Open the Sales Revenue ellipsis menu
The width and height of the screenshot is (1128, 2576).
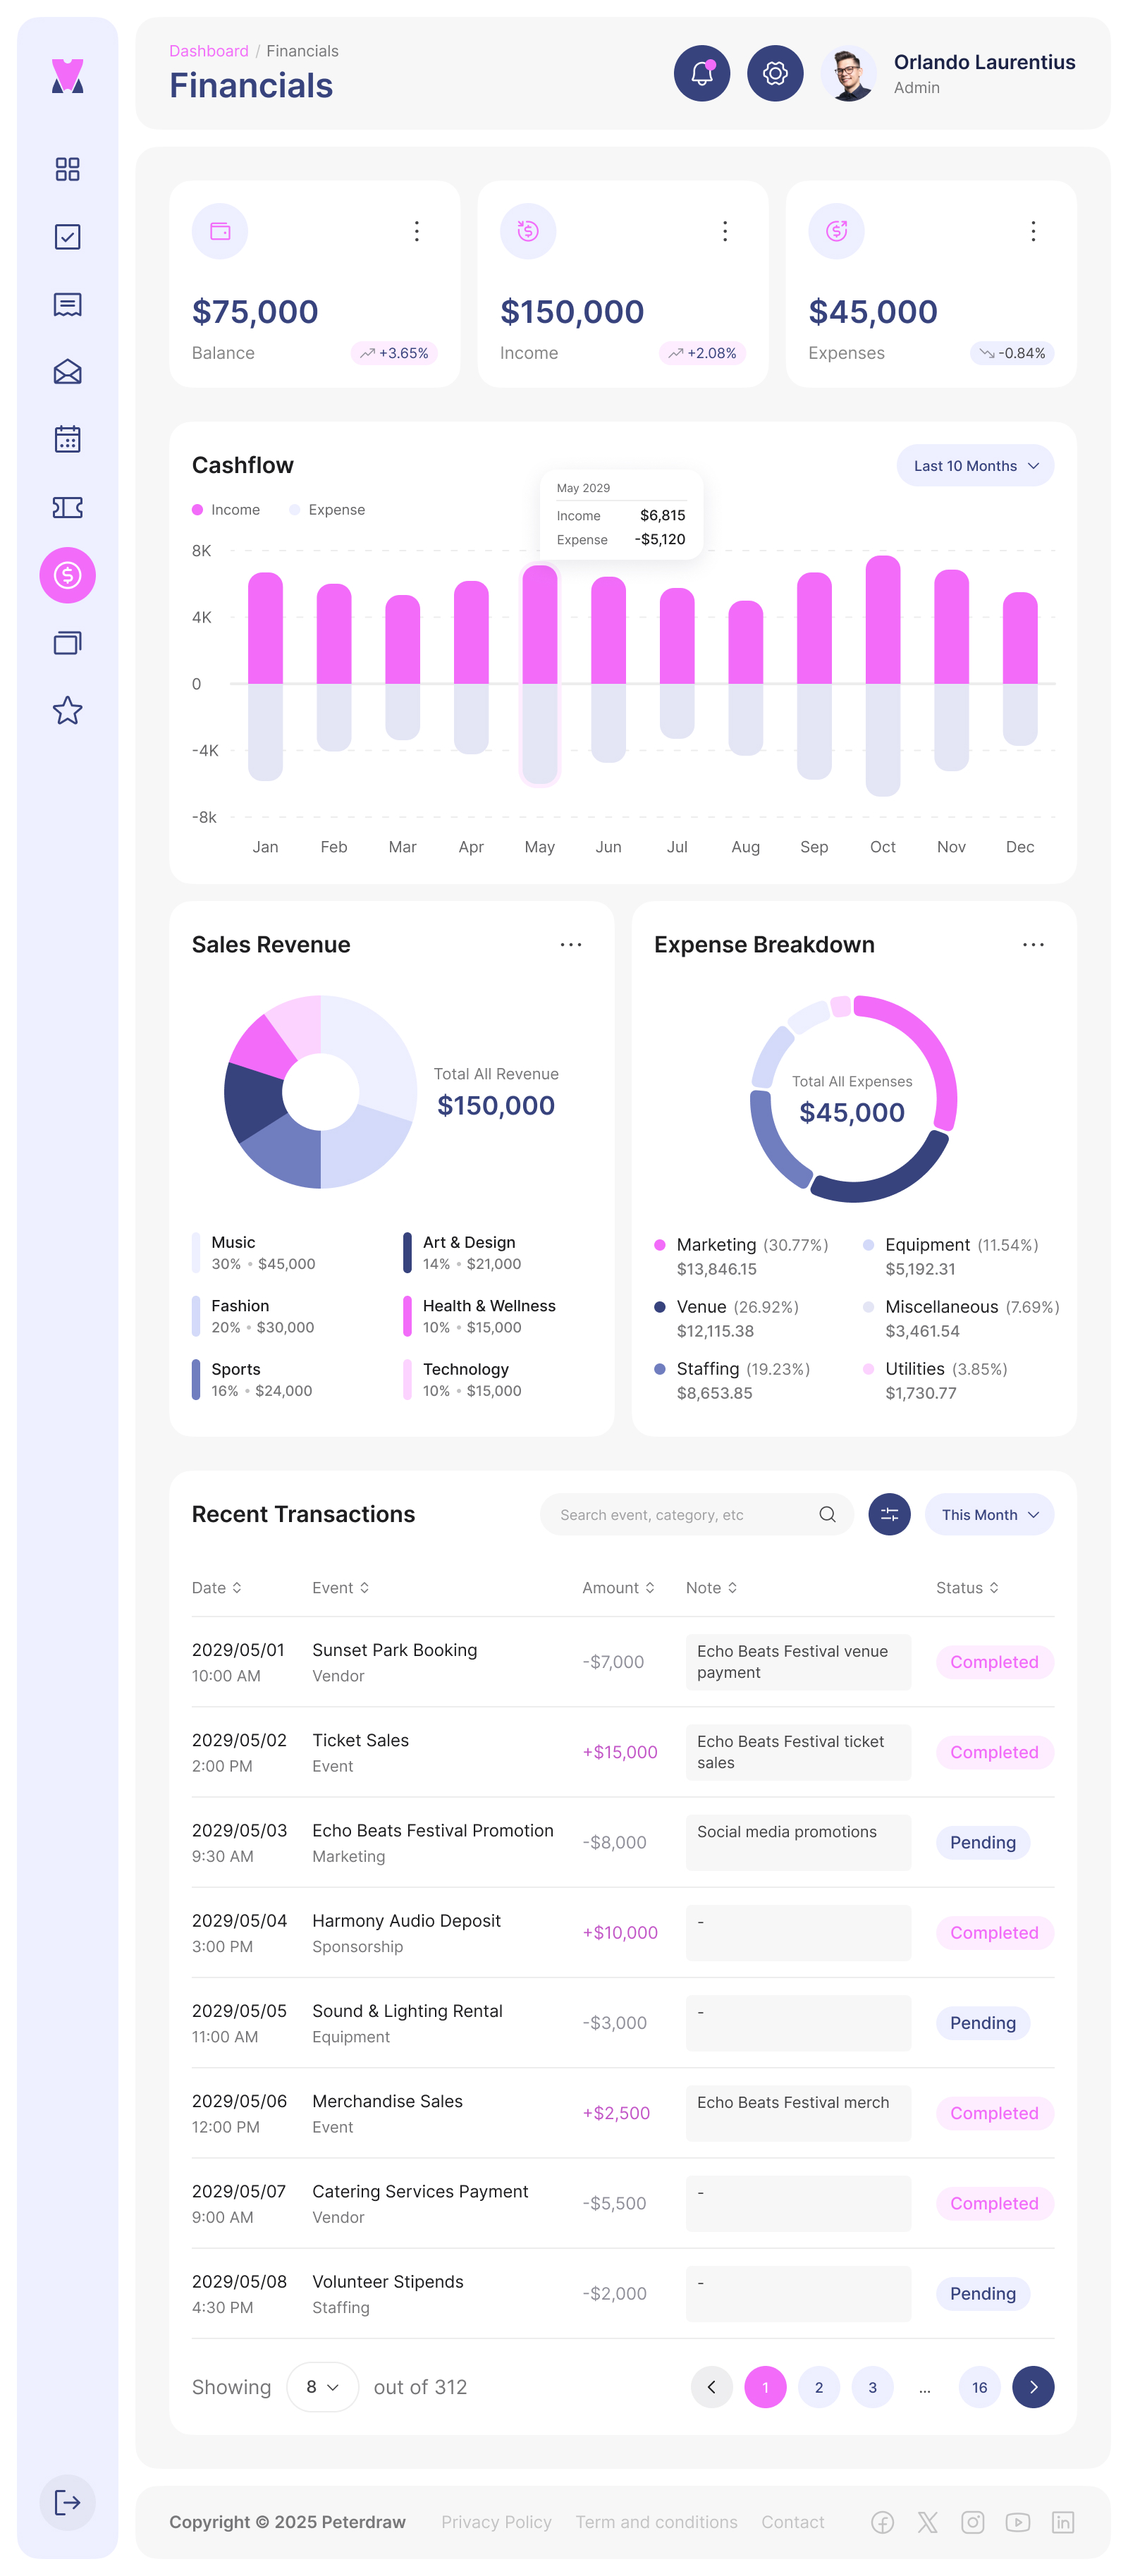[571, 944]
